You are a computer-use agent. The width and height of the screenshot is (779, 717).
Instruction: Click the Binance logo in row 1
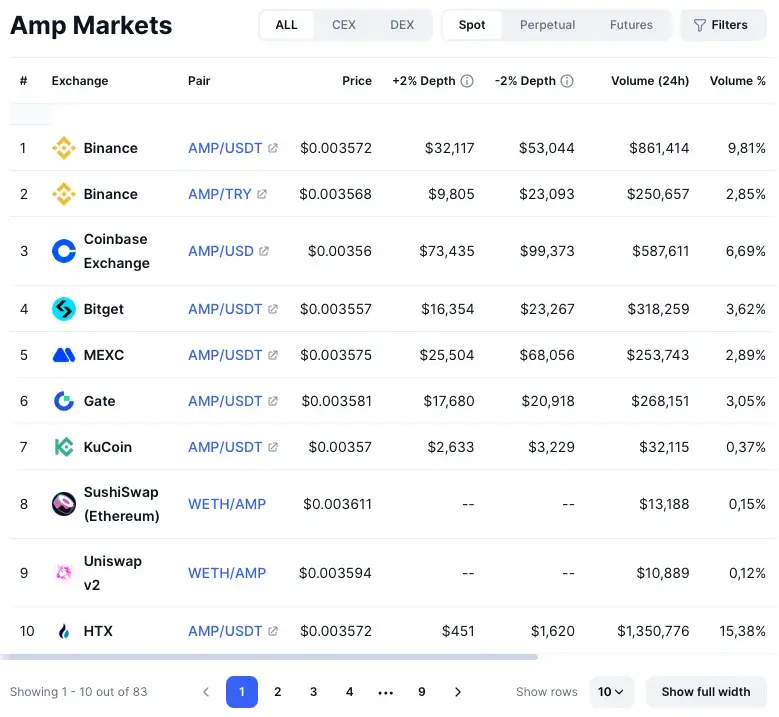tap(64, 148)
